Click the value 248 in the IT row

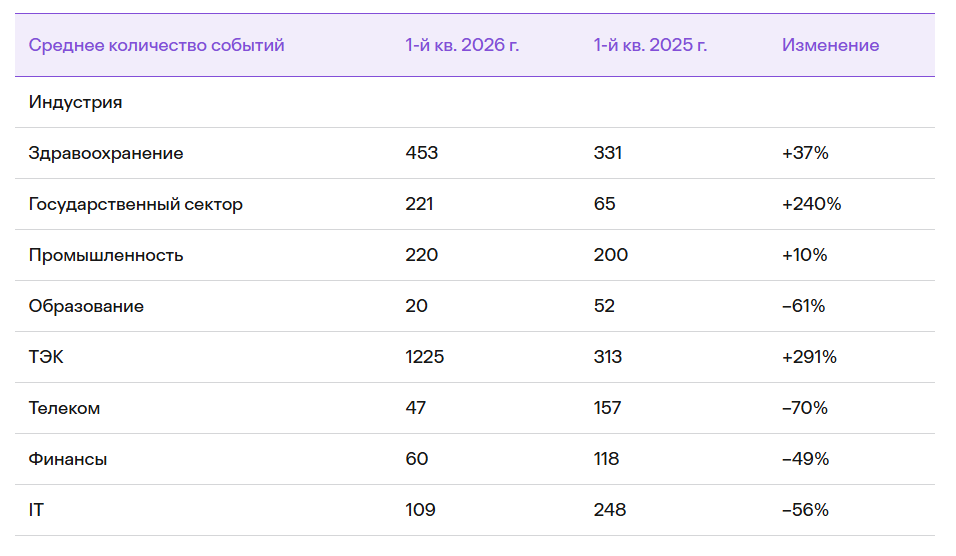[x=610, y=510]
